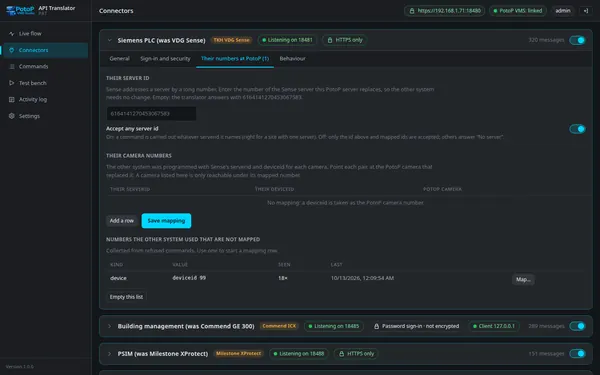Click the Live flow sidebar icon
Screen dimensions: 600x375
click(x=11, y=34)
